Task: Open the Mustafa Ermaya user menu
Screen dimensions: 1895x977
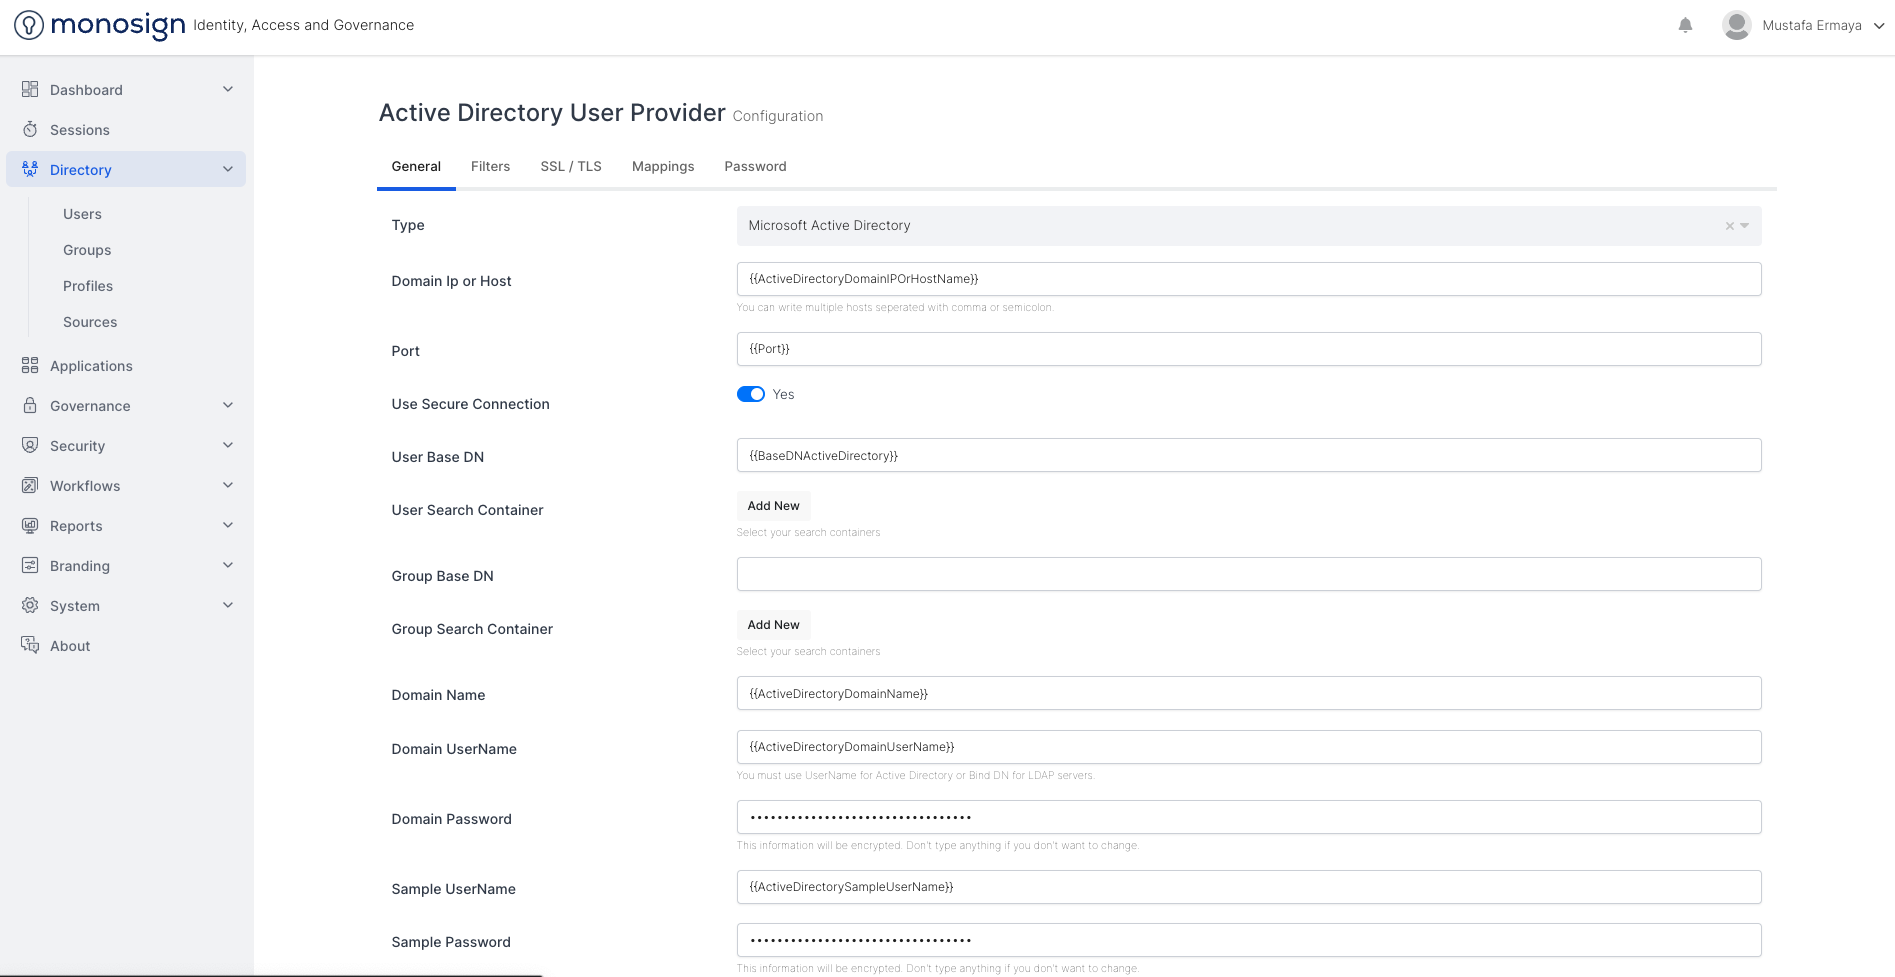Action: tap(1802, 25)
